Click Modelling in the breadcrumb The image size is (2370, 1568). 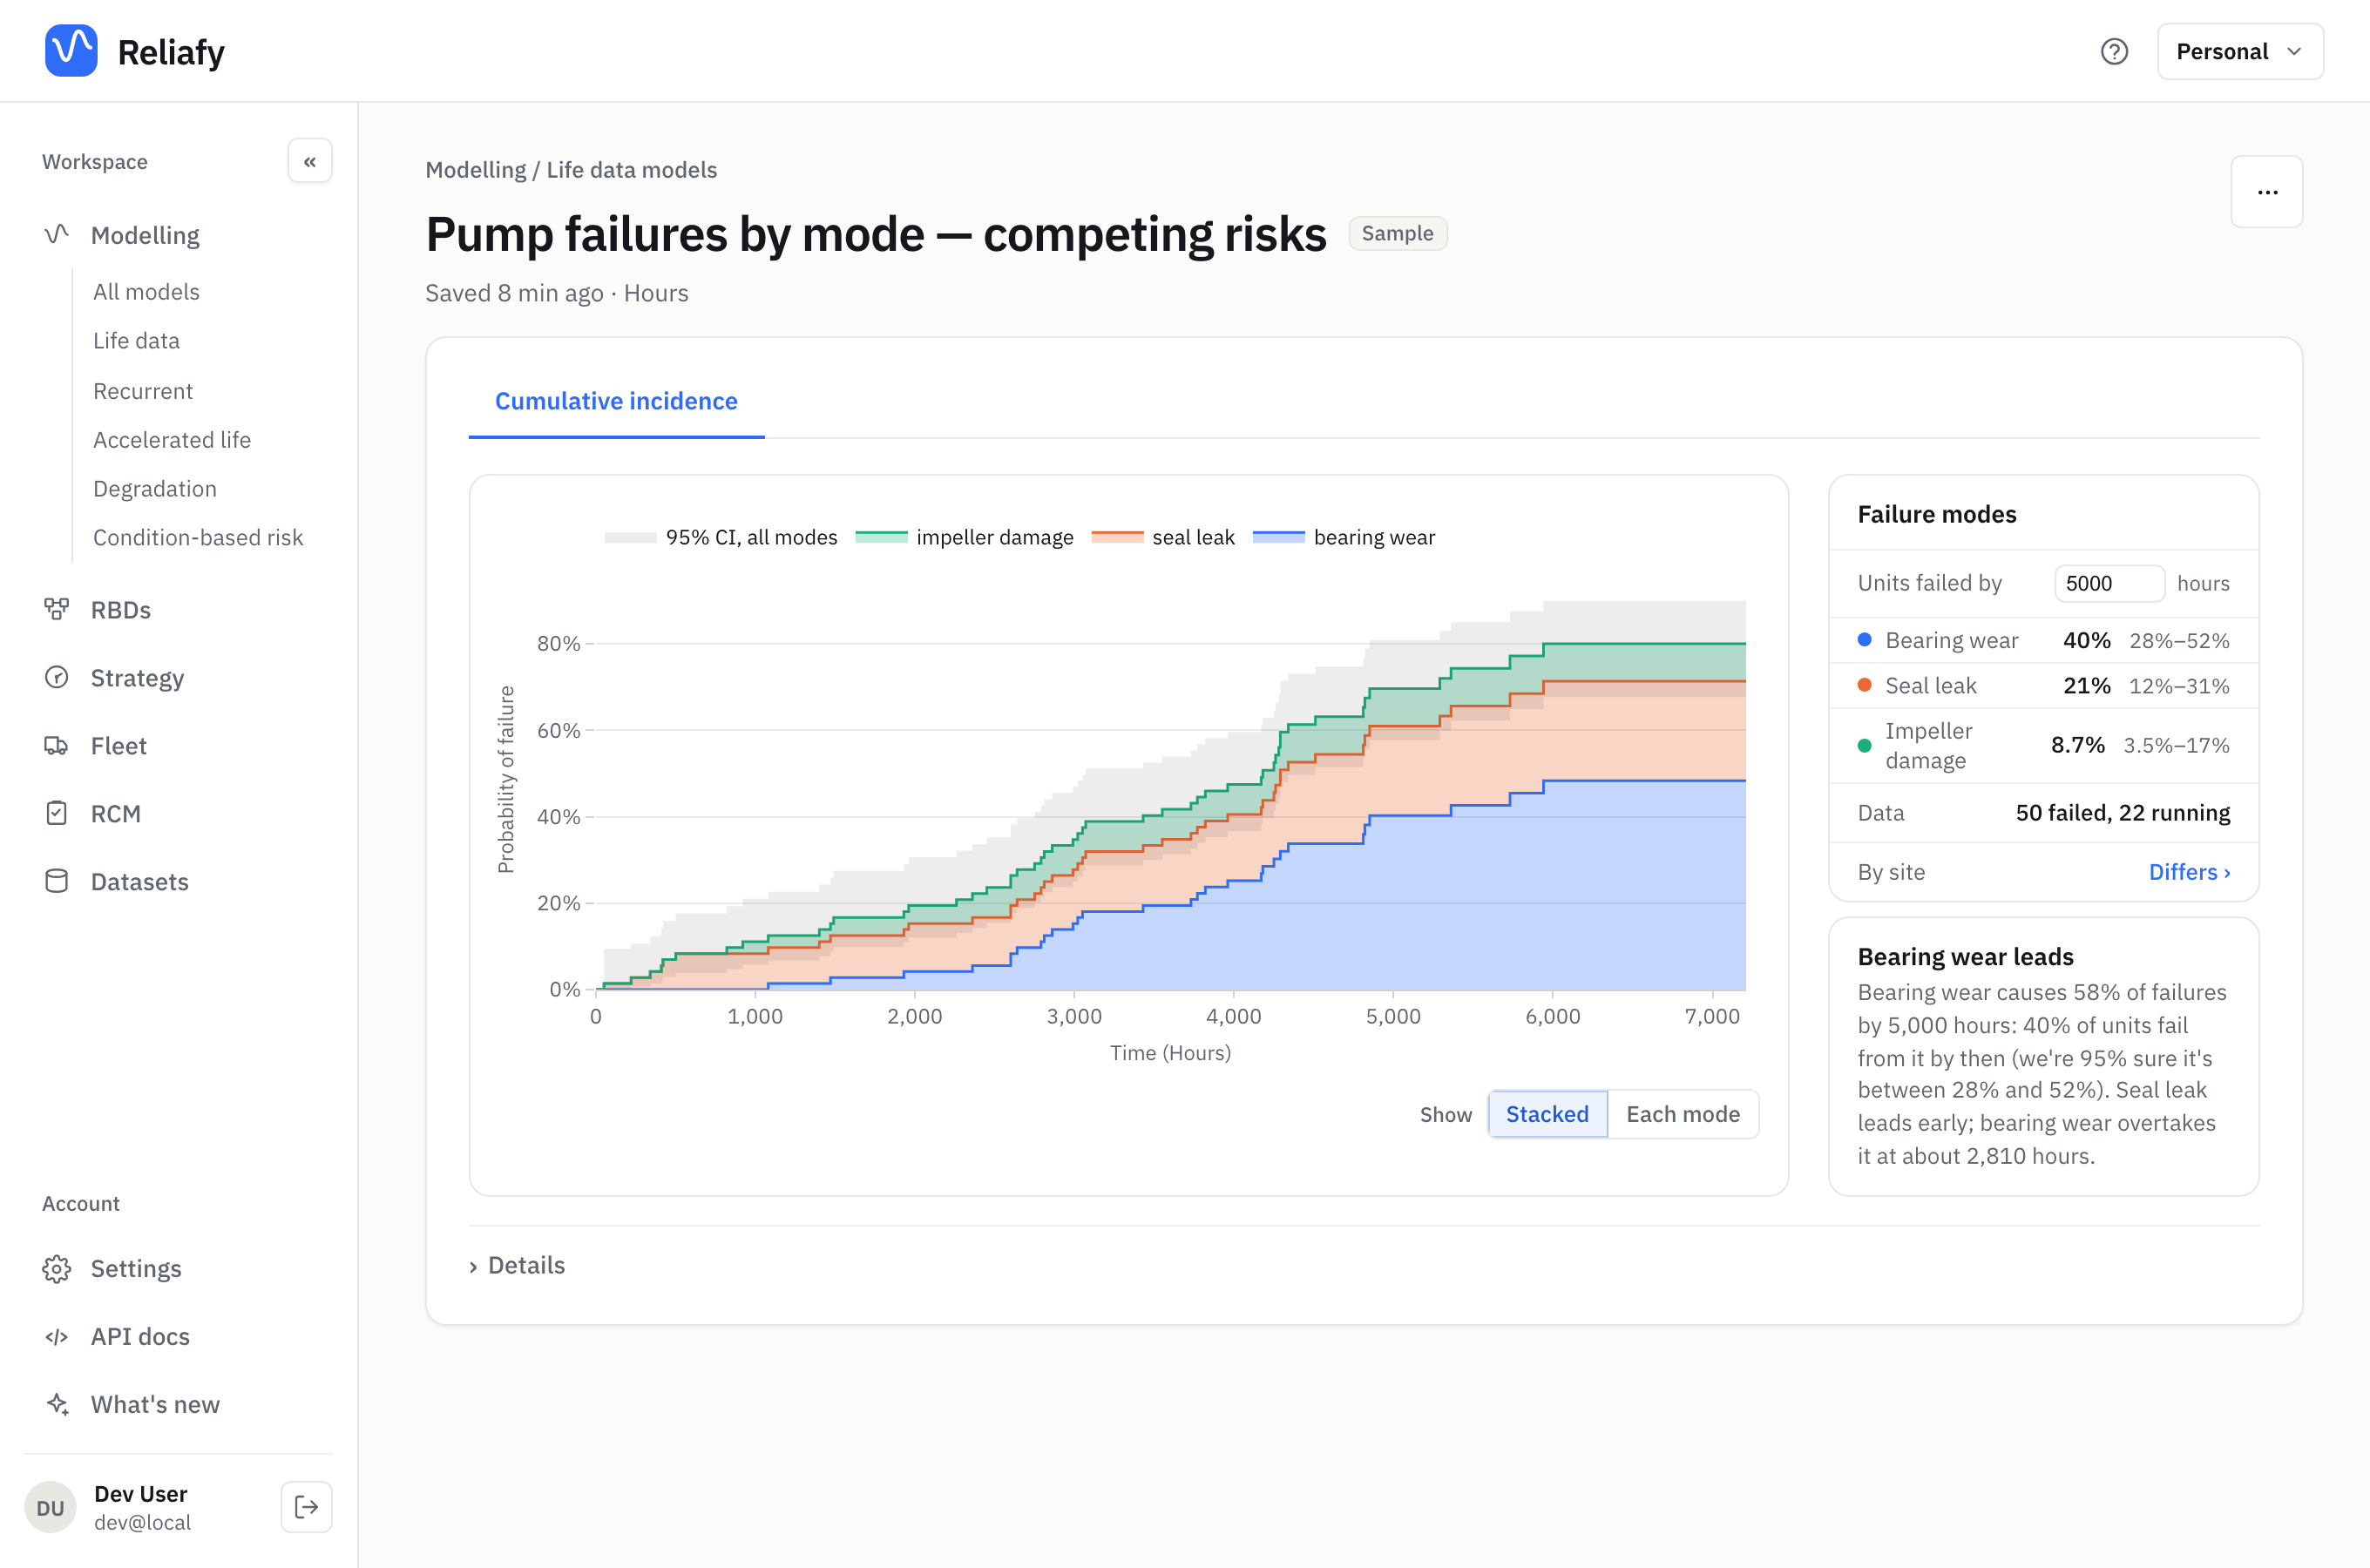click(x=476, y=170)
